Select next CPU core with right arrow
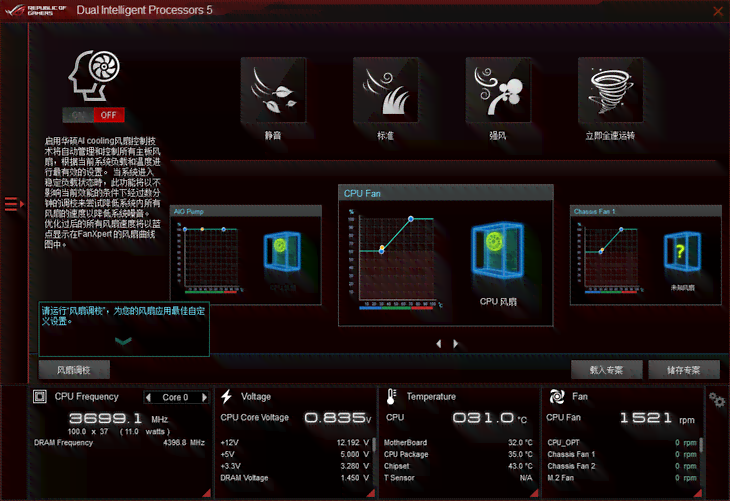This screenshot has height=501, width=730. point(204,397)
